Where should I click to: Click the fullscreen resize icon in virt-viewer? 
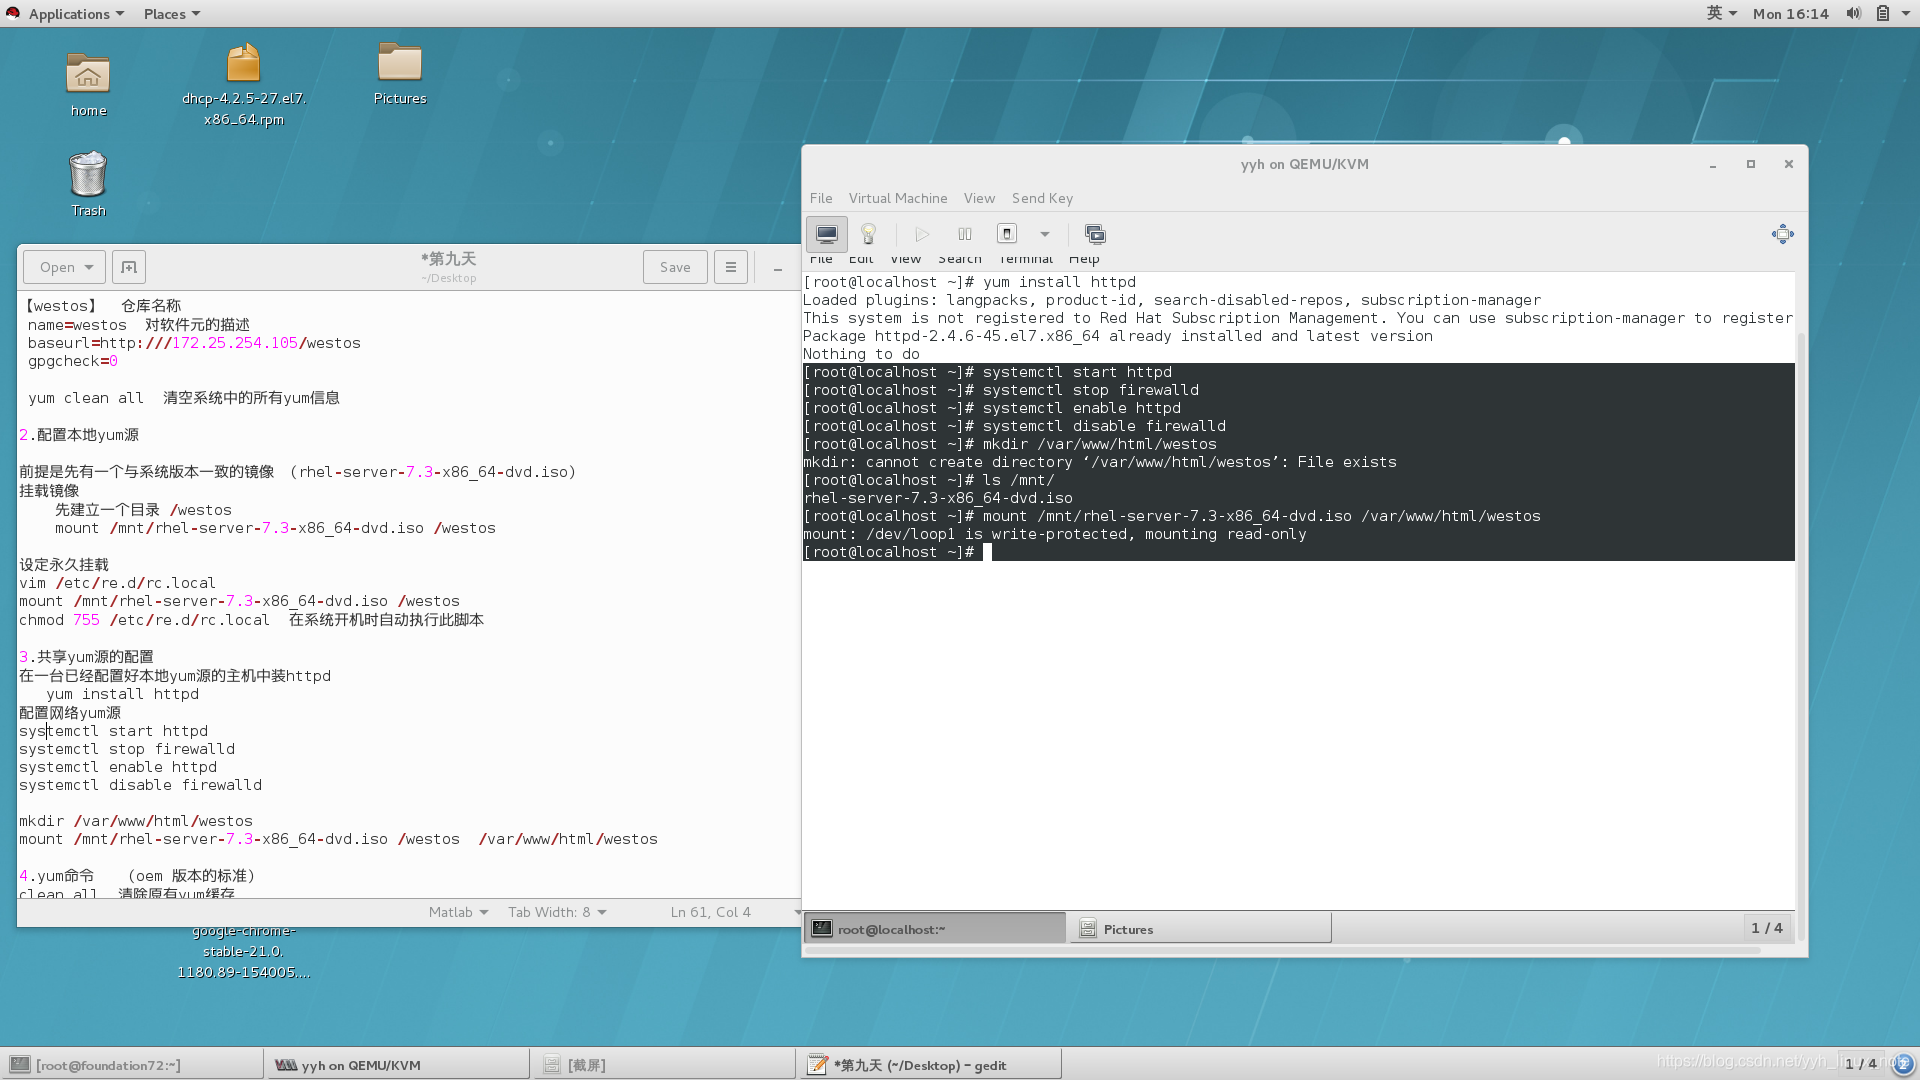point(1782,234)
